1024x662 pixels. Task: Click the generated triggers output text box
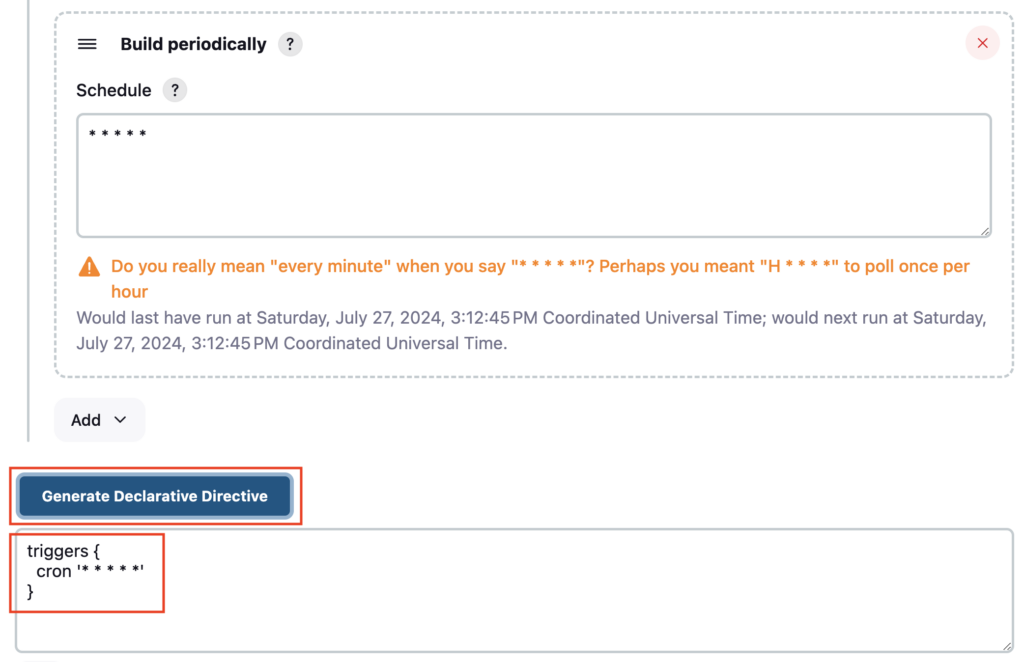[x=514, y=590]
